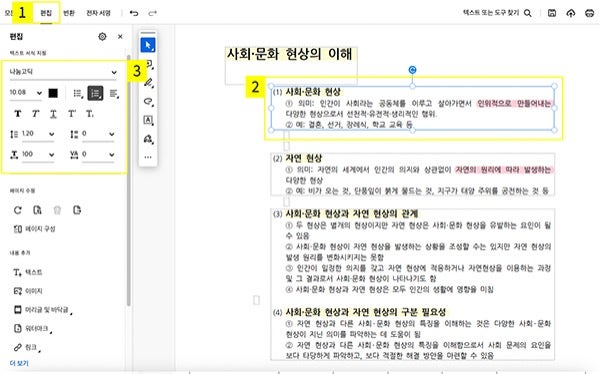Screen dimensions: 600x374
Task: Open 페이지 구성 (Organize pages)
Action: click(35, 229)
